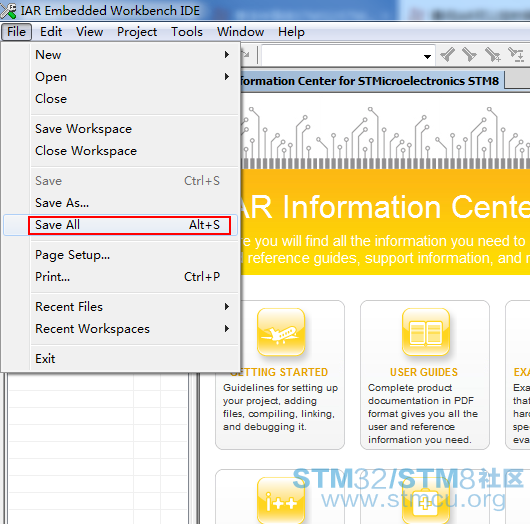Open the Help menu
The width and height of the screenshot is (530, 524).
tap(291, 32)
